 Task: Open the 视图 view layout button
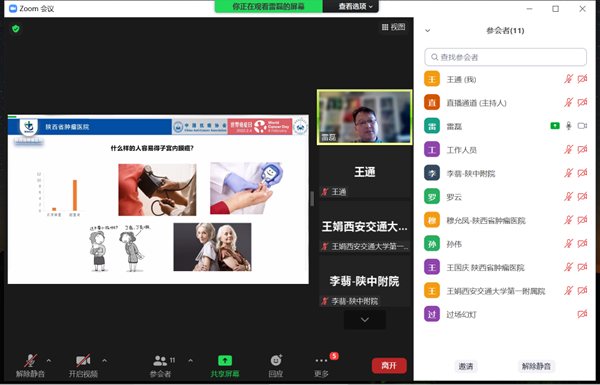point(393,27)
